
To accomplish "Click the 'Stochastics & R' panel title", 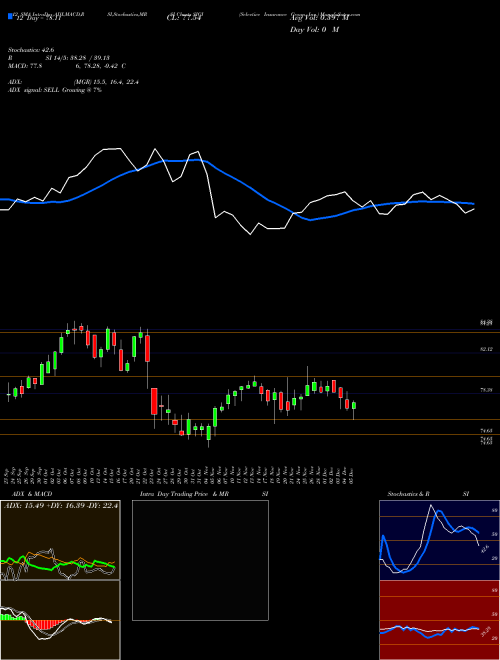I will [409, 494].
